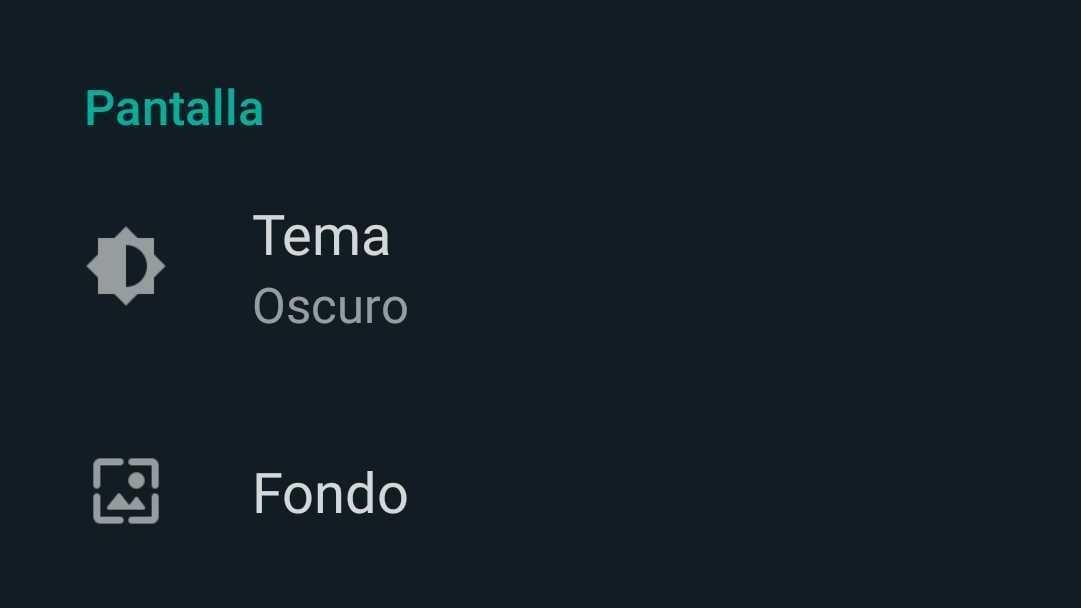The height and width of the screenshot is (608, 1081).
Task: Click the Fondo wallpaper icon
Action: [126, 491]
